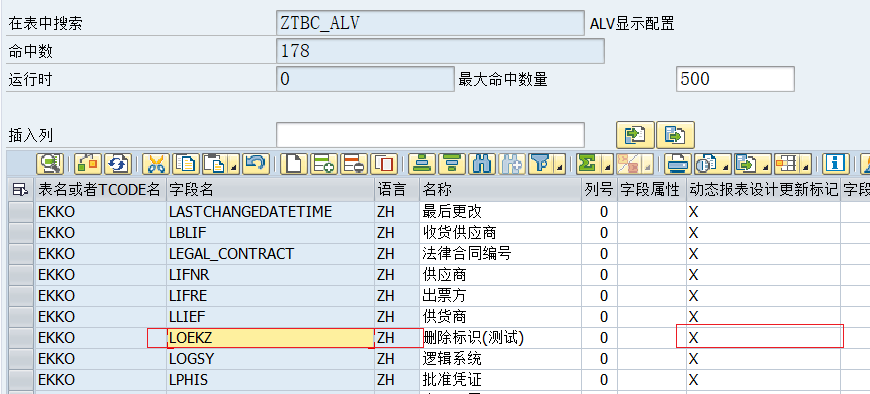Click the highlighted LOEKZ field name cell
This screenshot has width=870, height=394.
[271, 338]
